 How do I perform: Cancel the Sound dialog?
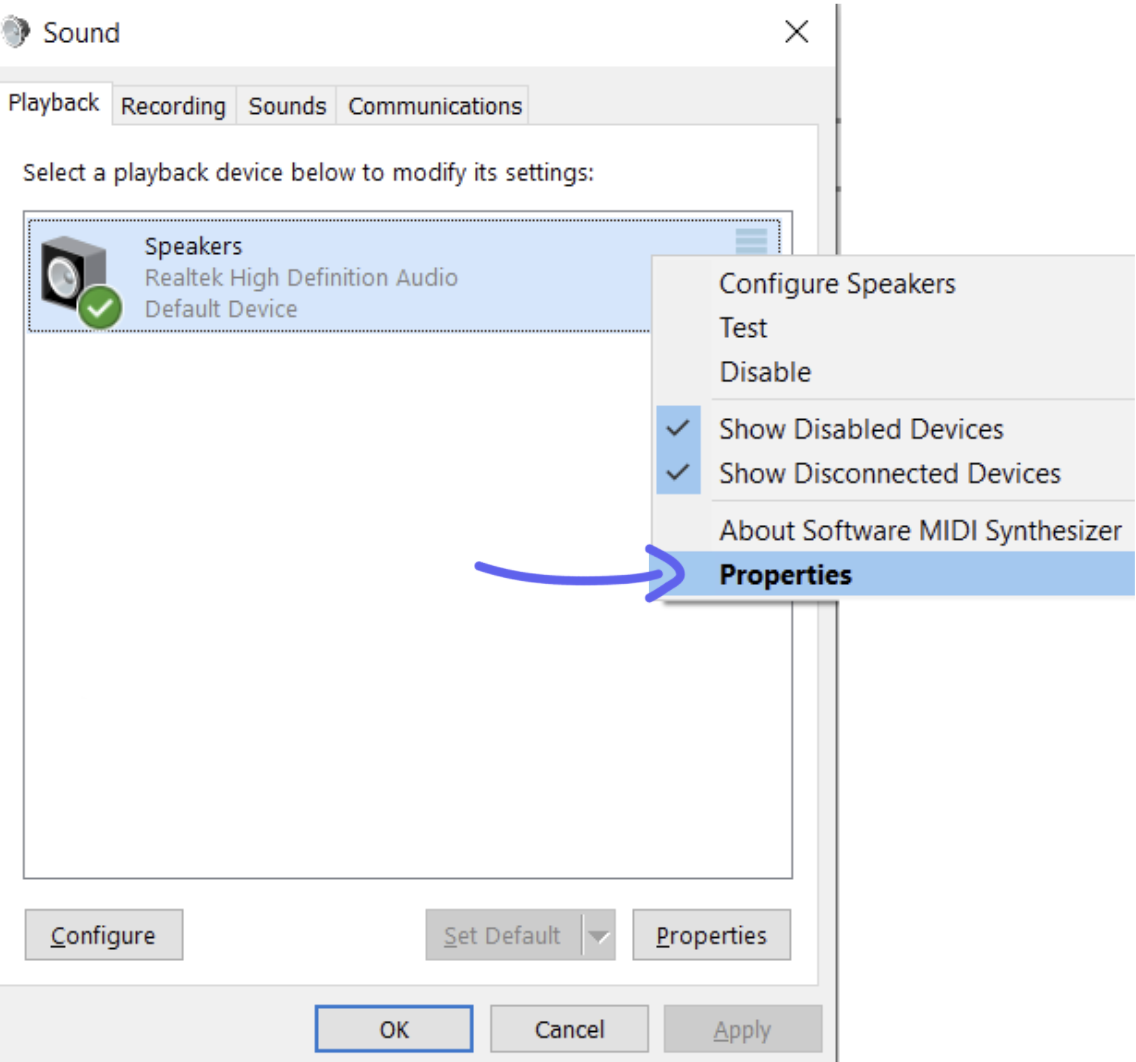point(569,1027)
